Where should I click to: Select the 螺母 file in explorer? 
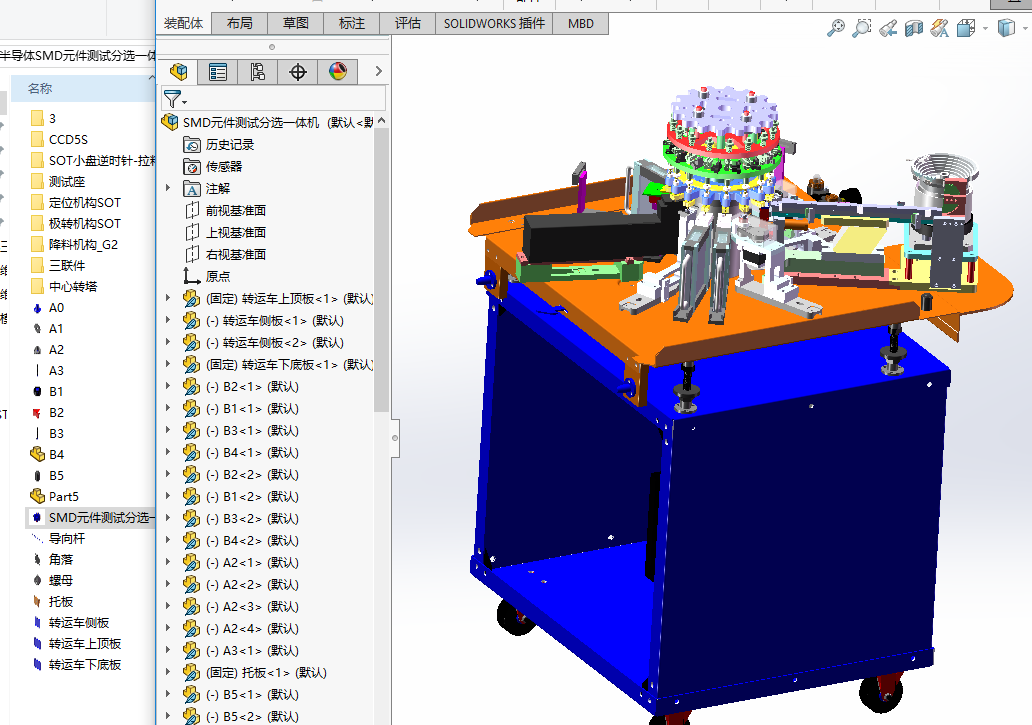[61, 580]
